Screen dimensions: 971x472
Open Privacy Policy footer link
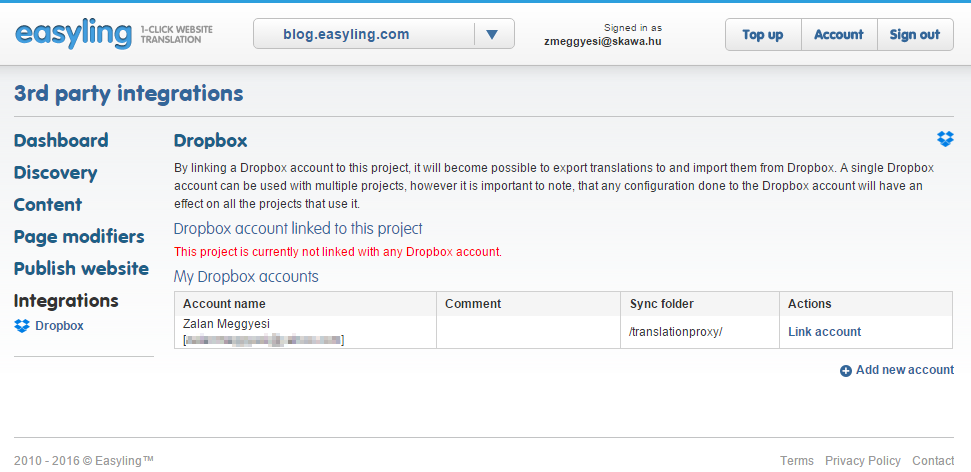(863, 461)
